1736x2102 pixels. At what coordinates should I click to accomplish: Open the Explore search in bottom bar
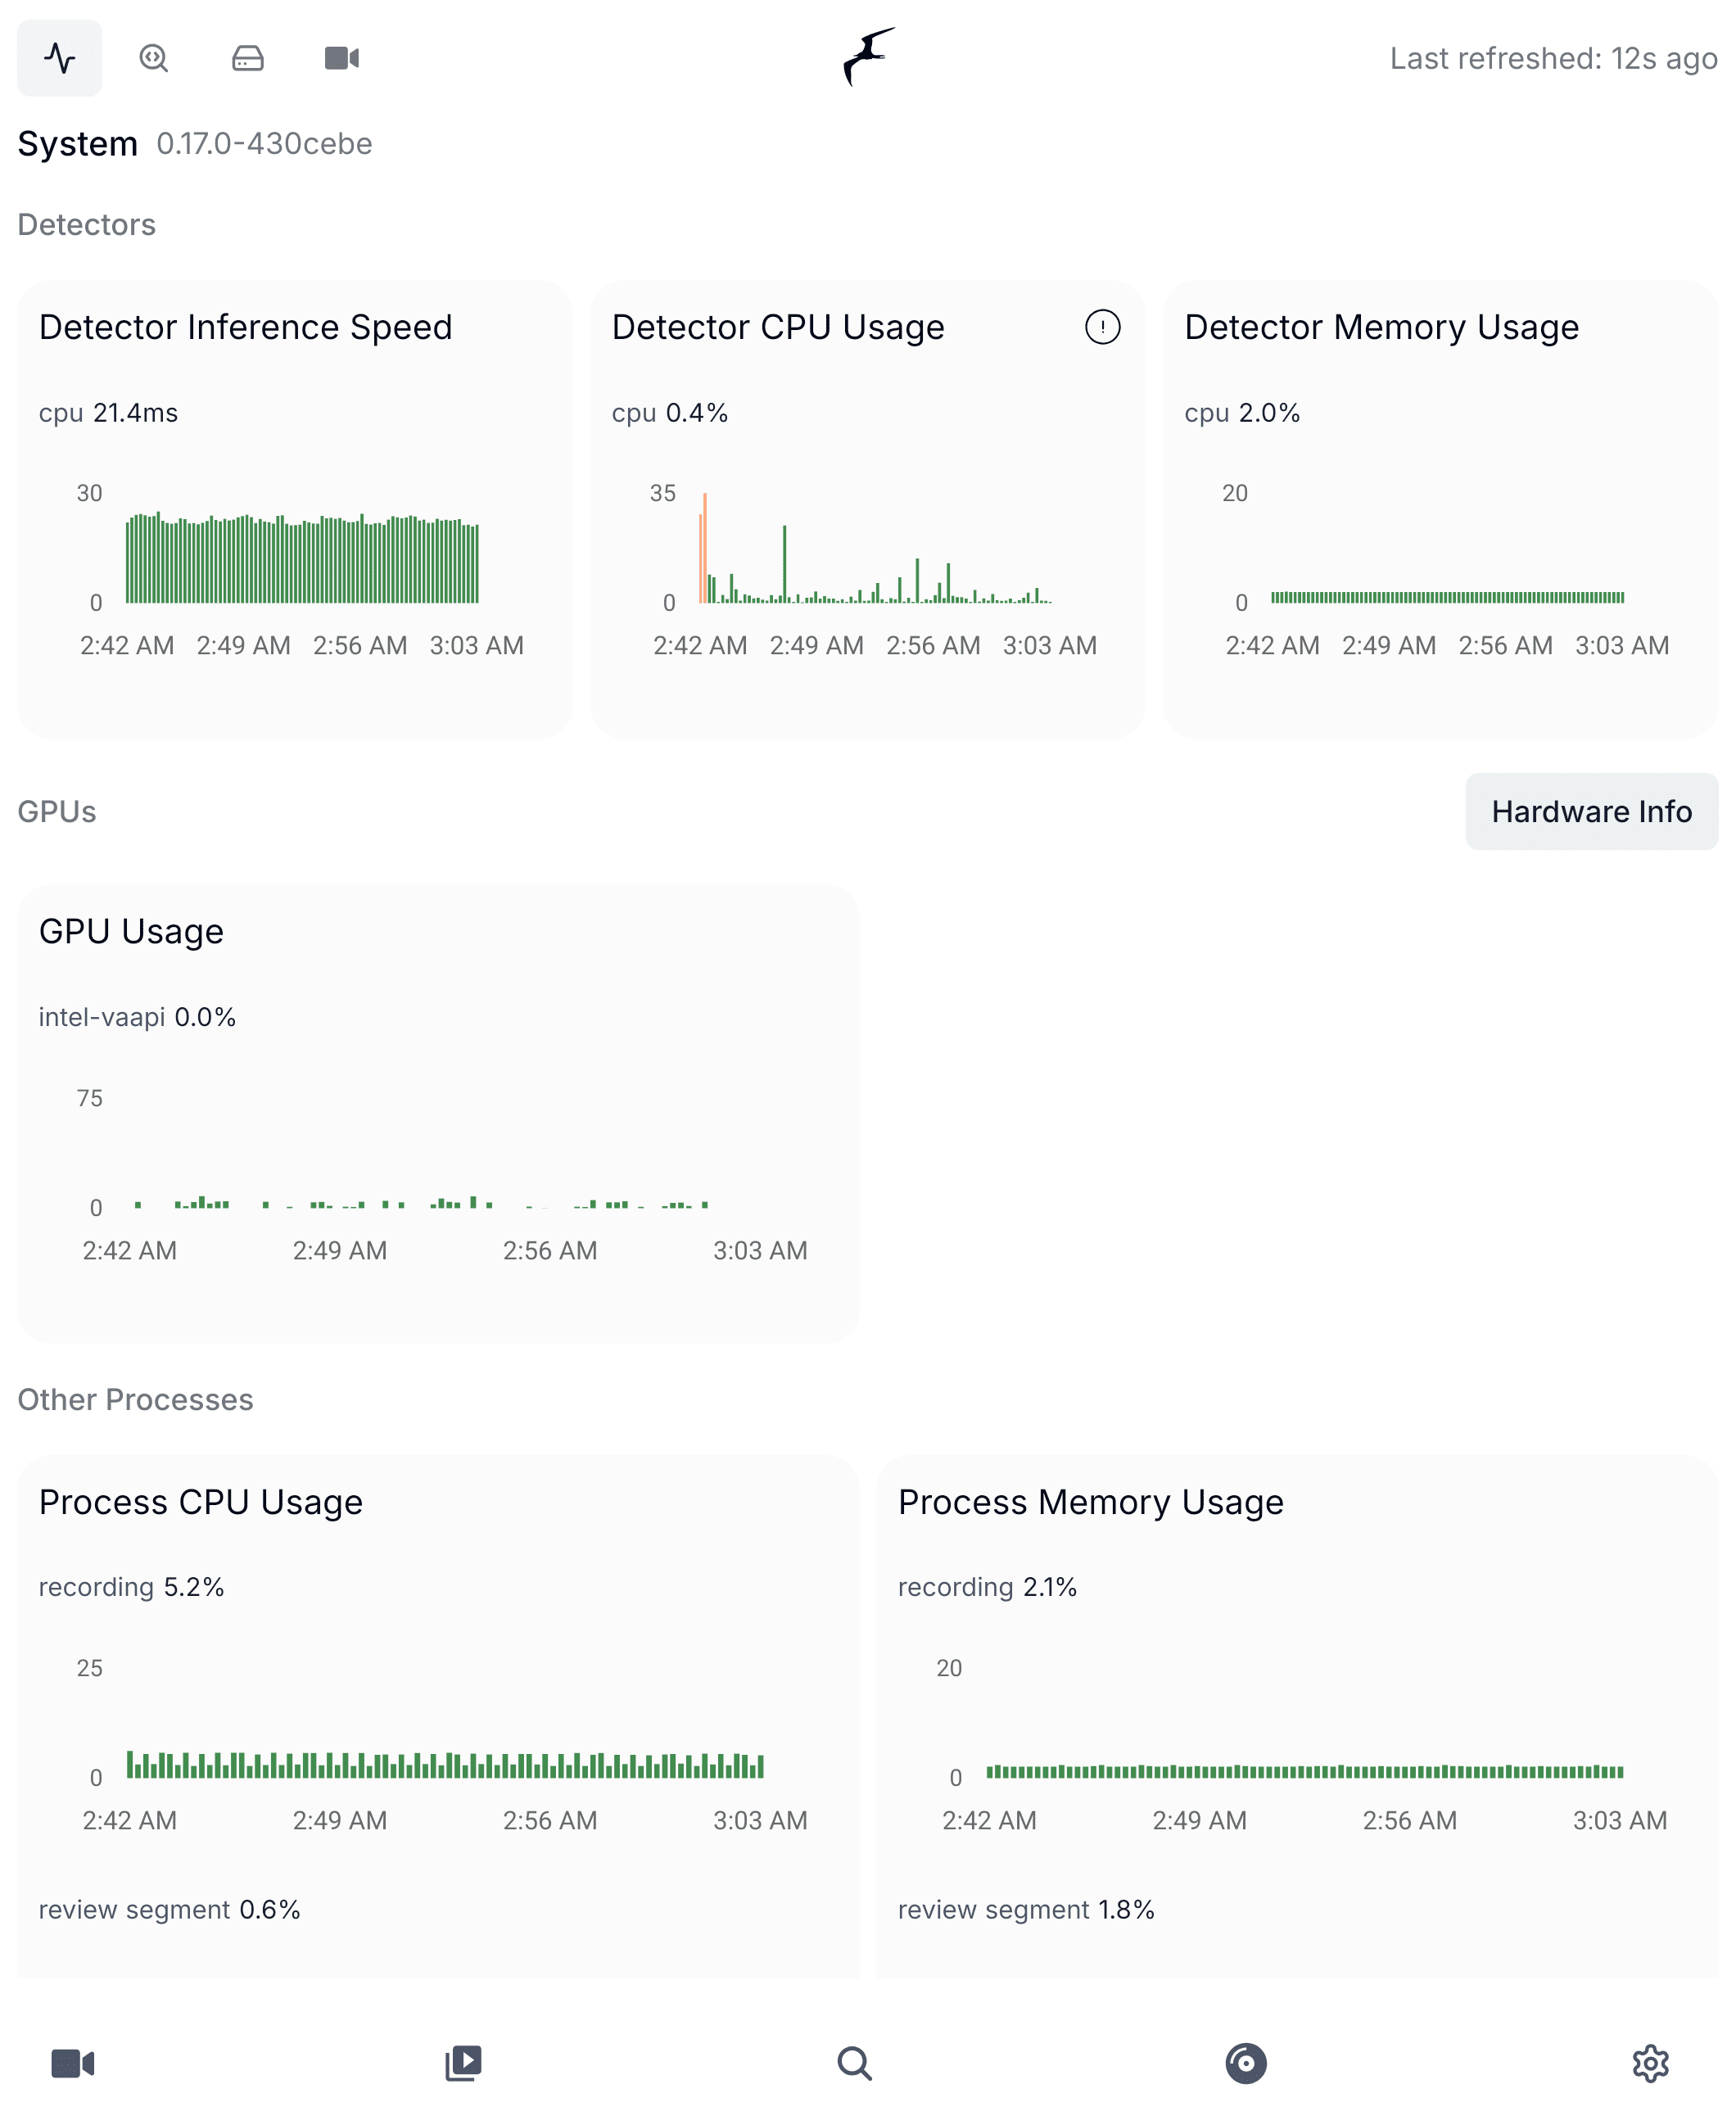tap(854, 2063)
